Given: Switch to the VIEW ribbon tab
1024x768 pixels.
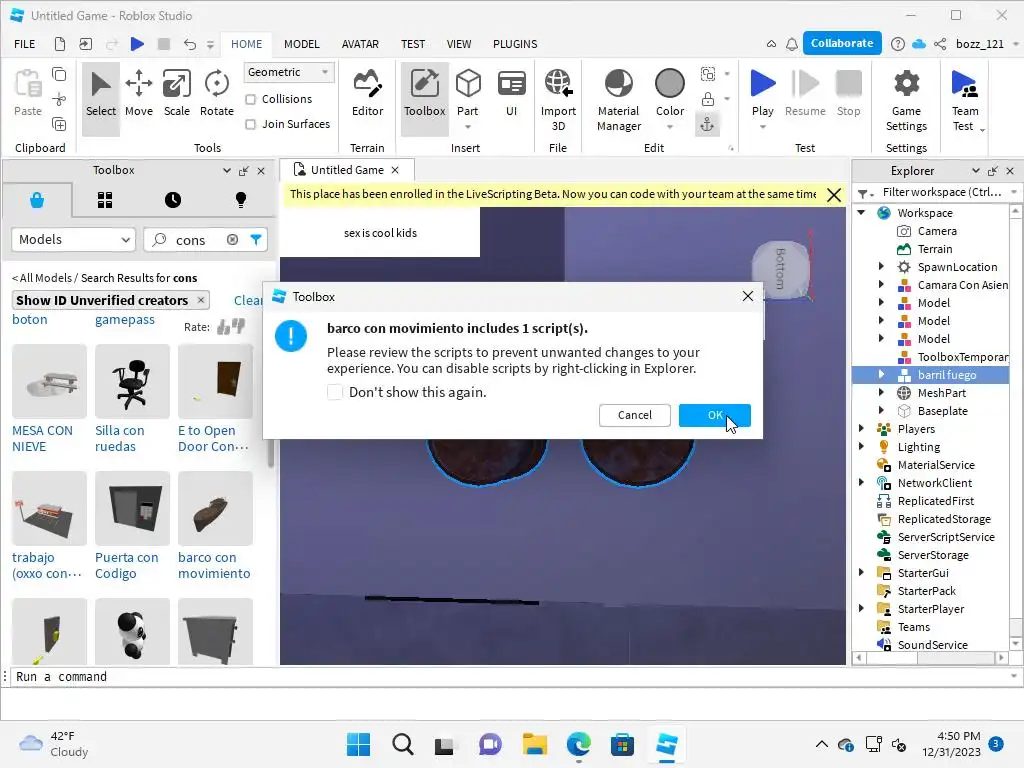Looking at the screenshot, I should coord(458,44).
